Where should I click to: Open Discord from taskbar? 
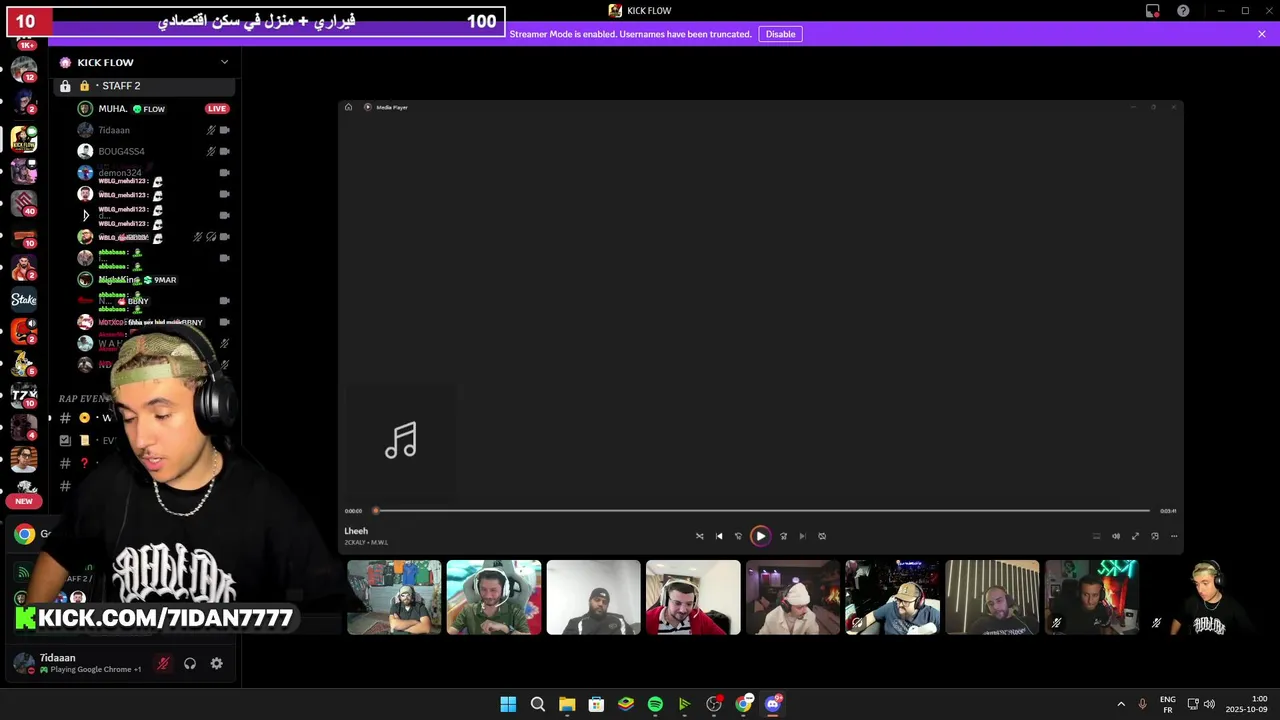773,704
